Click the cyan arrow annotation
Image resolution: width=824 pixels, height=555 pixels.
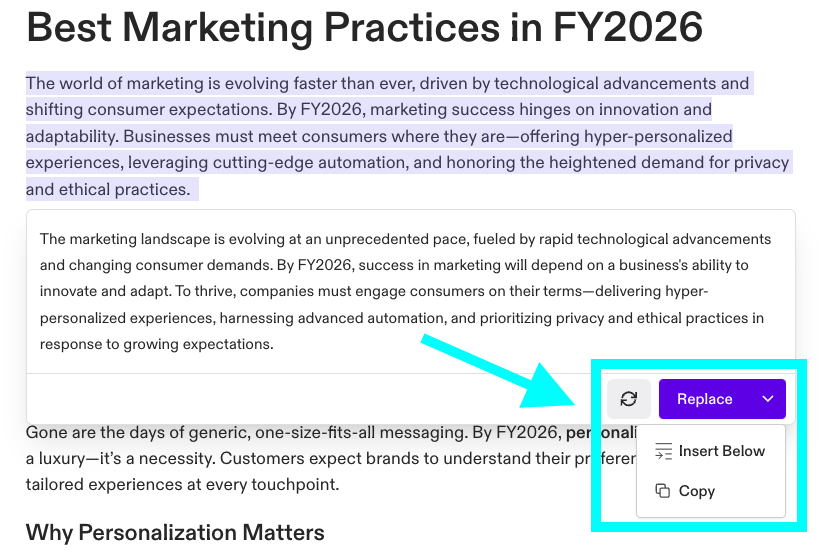click(x=499, y=372)
